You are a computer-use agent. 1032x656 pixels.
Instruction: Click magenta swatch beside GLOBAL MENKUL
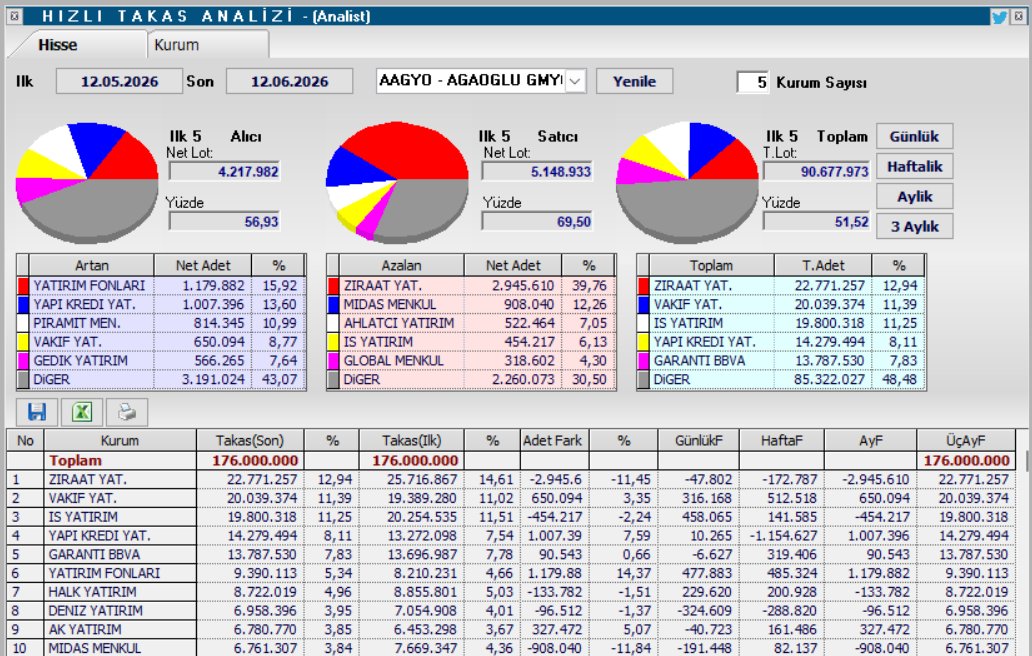click(x=333, y=361)
